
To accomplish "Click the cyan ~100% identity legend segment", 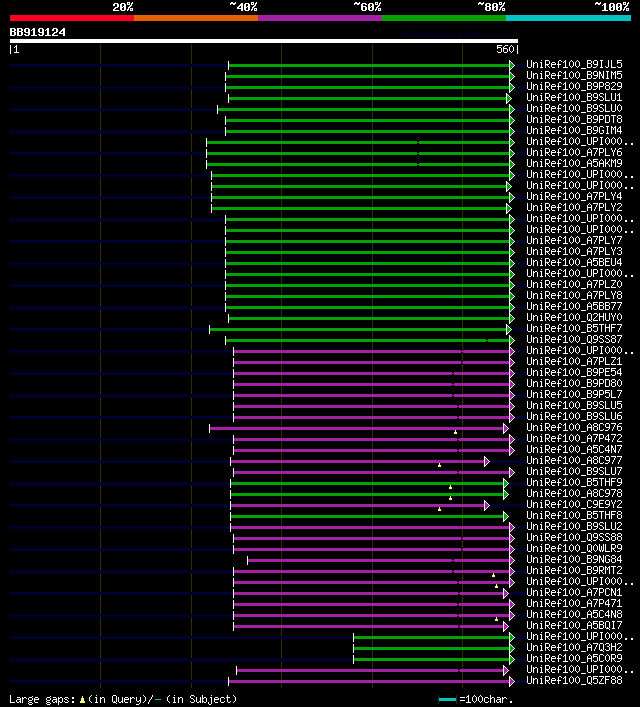I will (568, 18).
